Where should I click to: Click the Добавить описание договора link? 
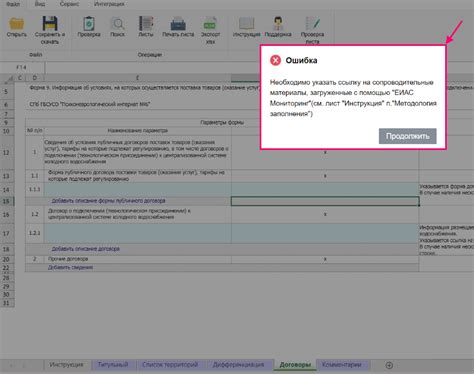[85, 249]
